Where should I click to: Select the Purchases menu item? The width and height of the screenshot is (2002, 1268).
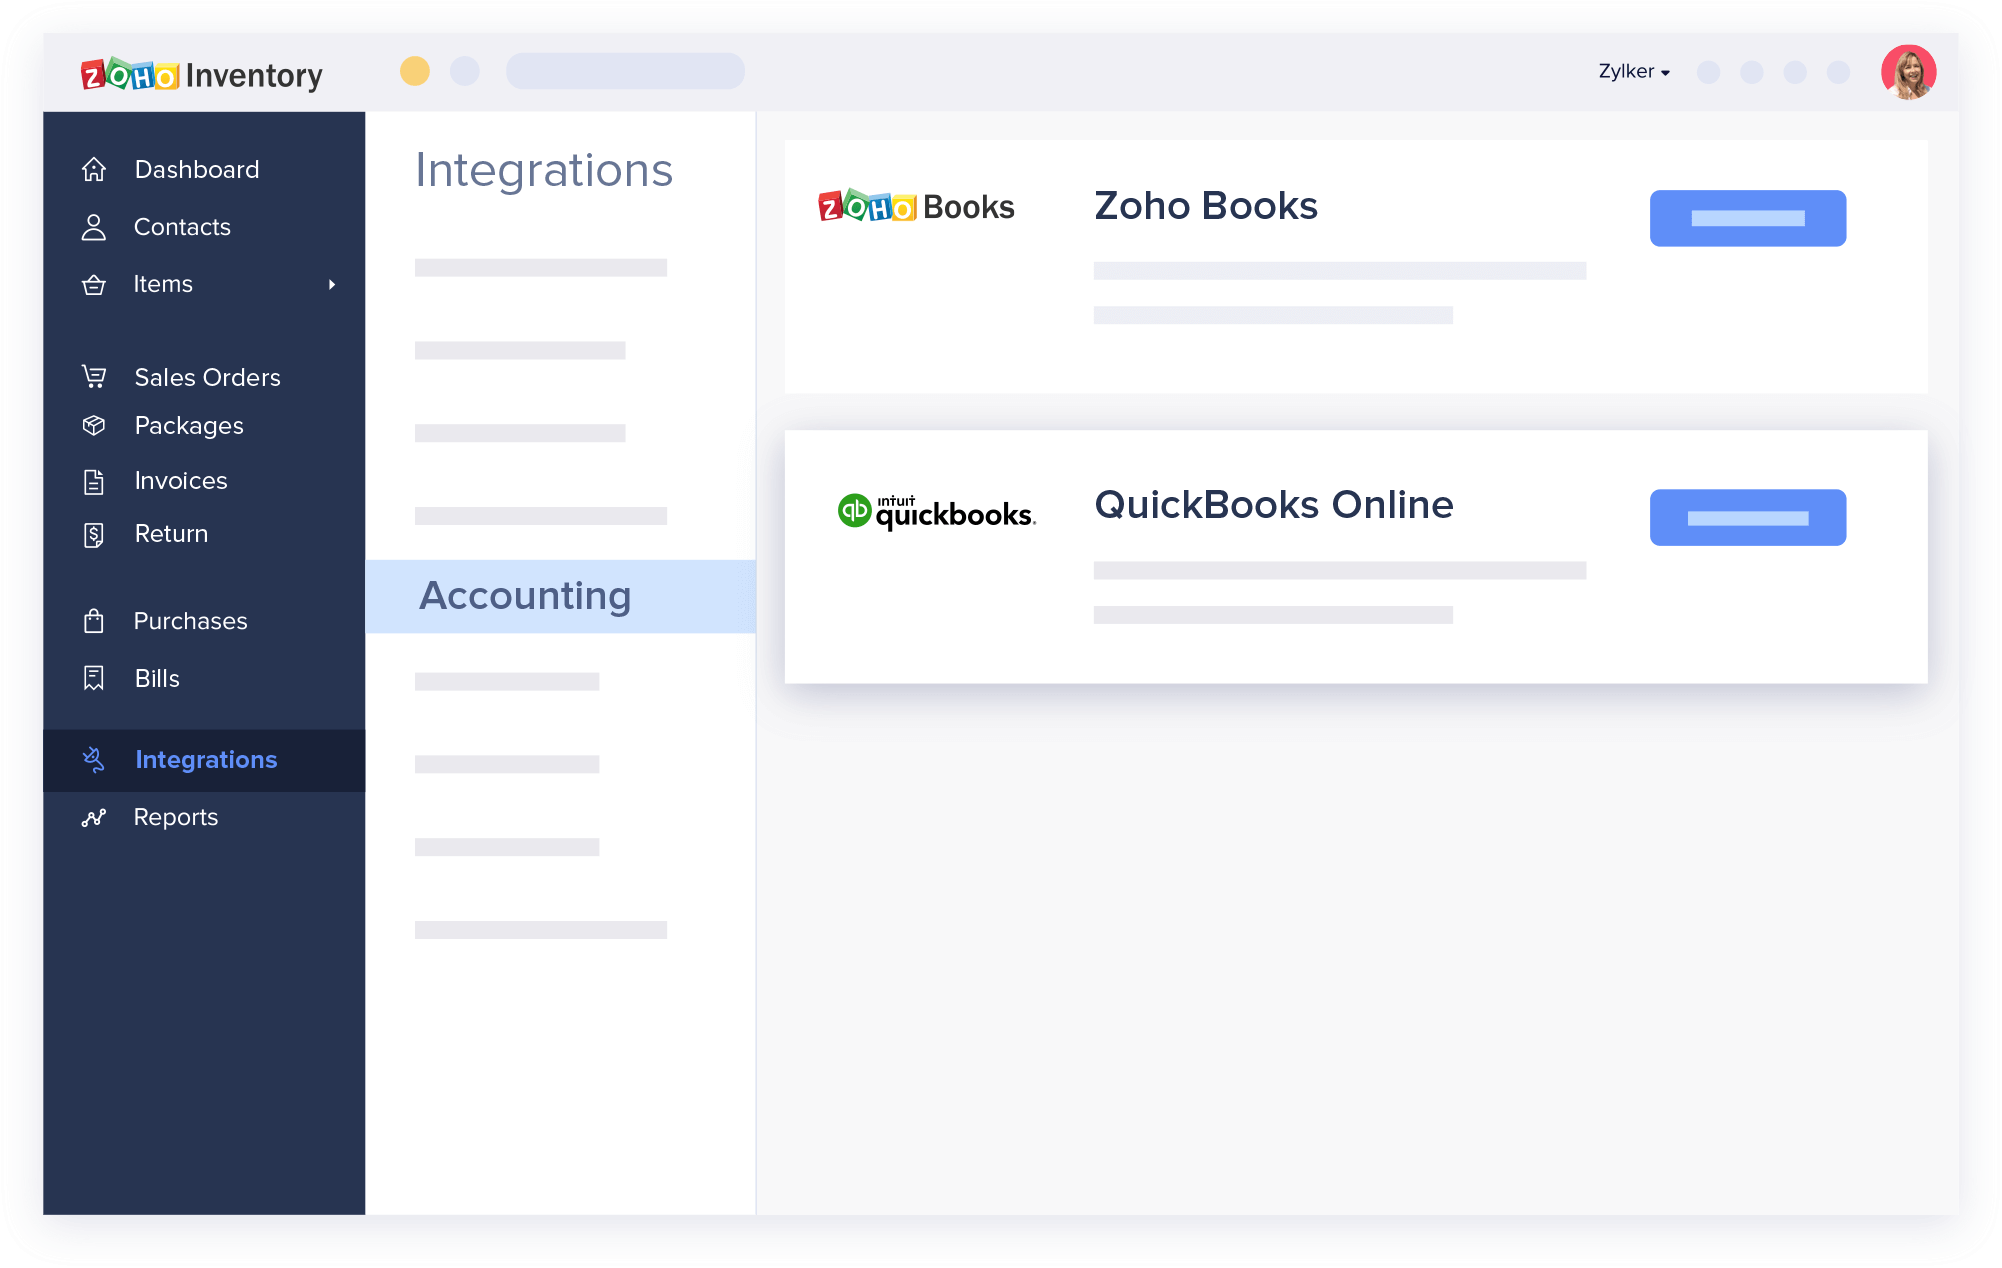tap(191, 620)
